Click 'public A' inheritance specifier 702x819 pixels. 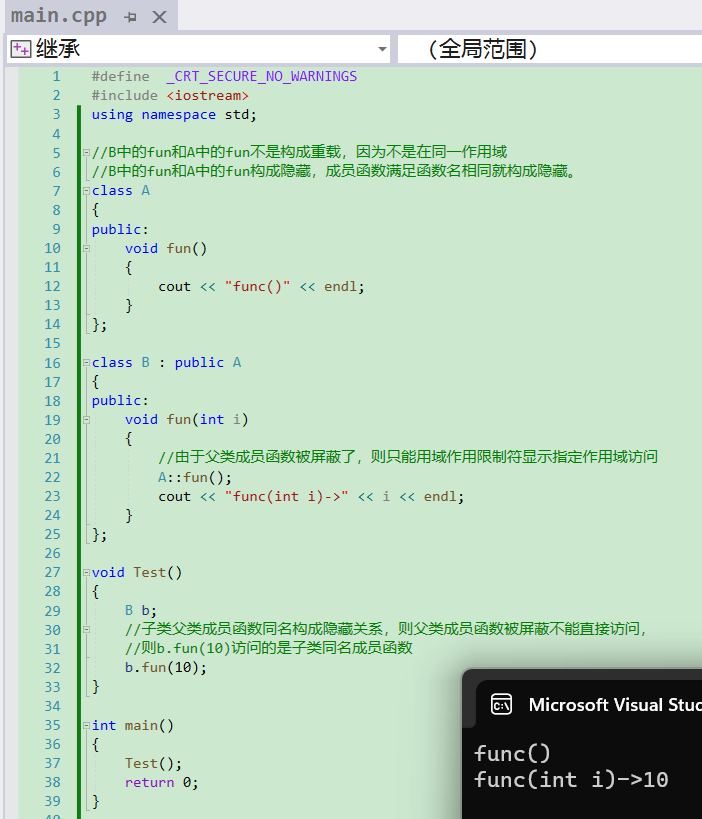pos(207,363)
